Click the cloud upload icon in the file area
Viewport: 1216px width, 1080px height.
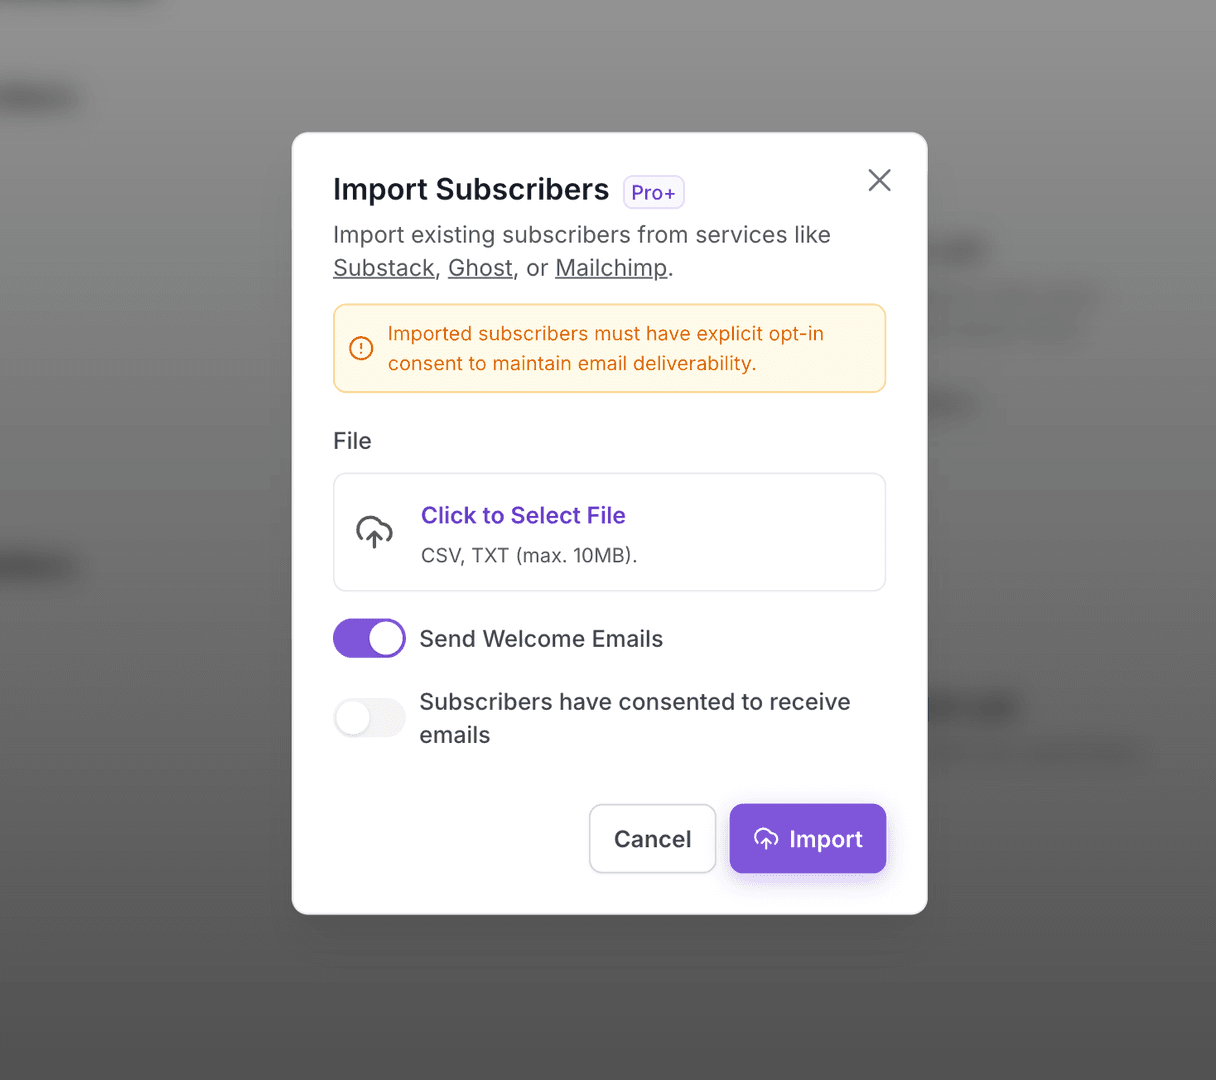pos(374,532)
